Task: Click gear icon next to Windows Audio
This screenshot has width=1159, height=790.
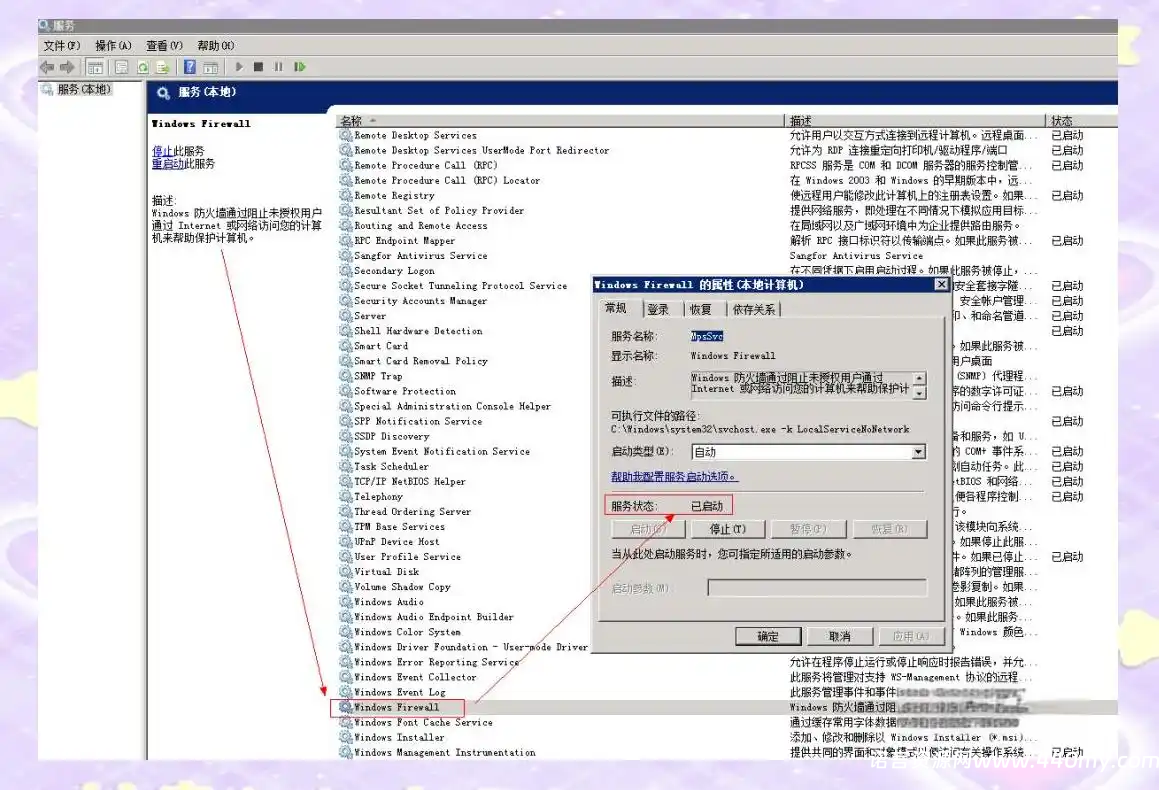Action: 345,602
